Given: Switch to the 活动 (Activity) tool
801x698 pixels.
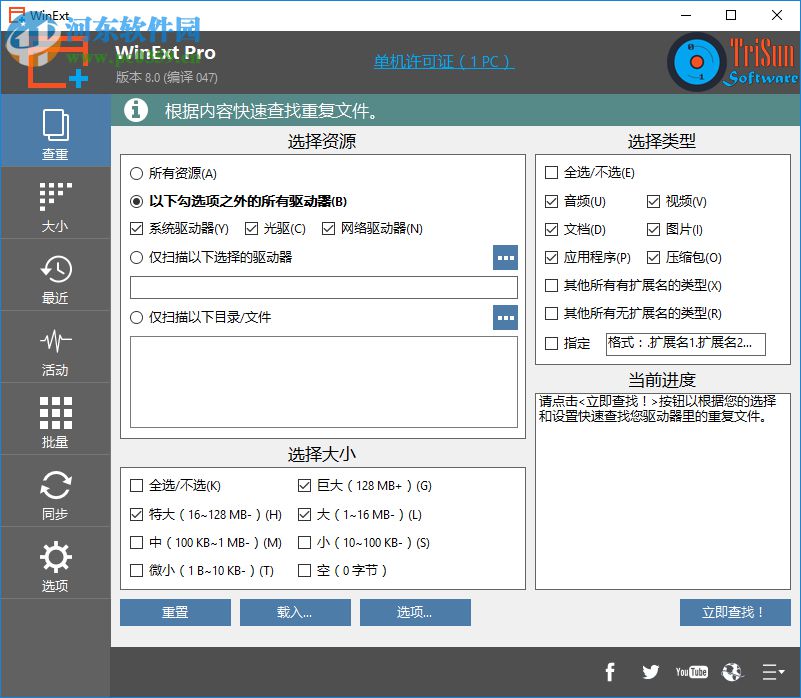Looking at the screenshot, I should [55, 347].
